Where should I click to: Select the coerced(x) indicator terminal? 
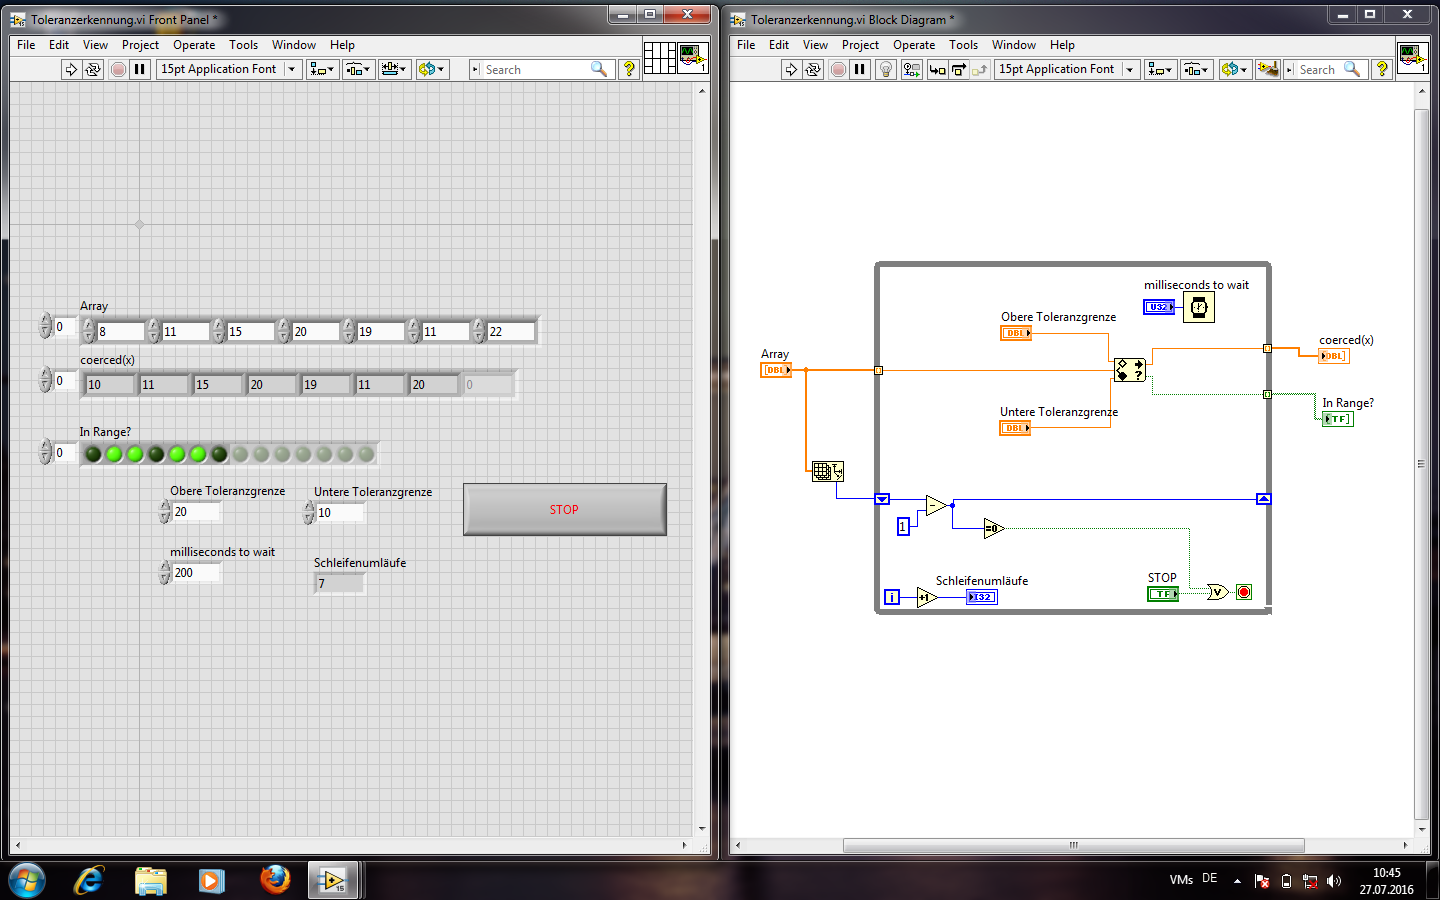(x=1333, y=356)
